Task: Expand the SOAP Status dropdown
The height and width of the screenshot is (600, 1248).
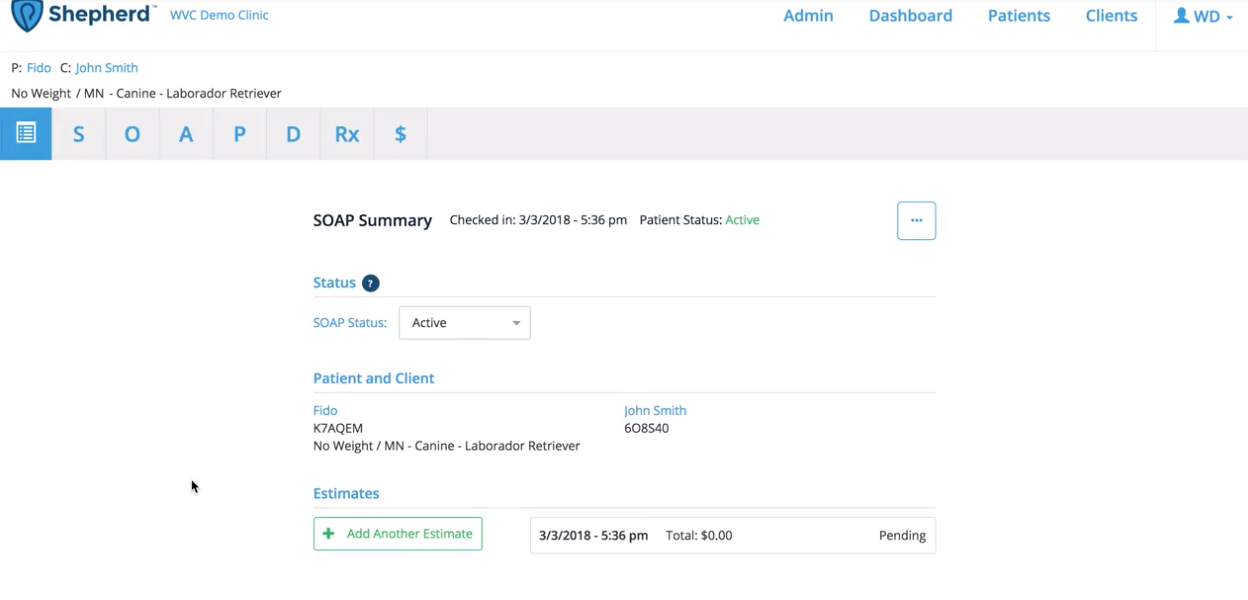Action: tap(465, 323)
